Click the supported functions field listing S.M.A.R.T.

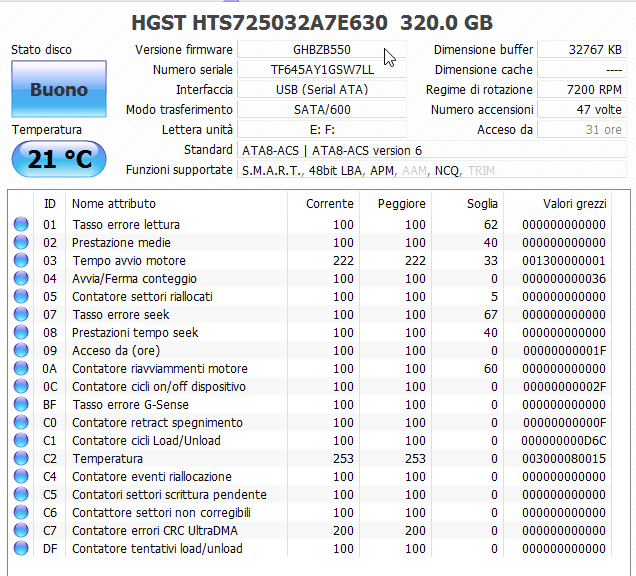pyautogui.click(x=432, y=170)
